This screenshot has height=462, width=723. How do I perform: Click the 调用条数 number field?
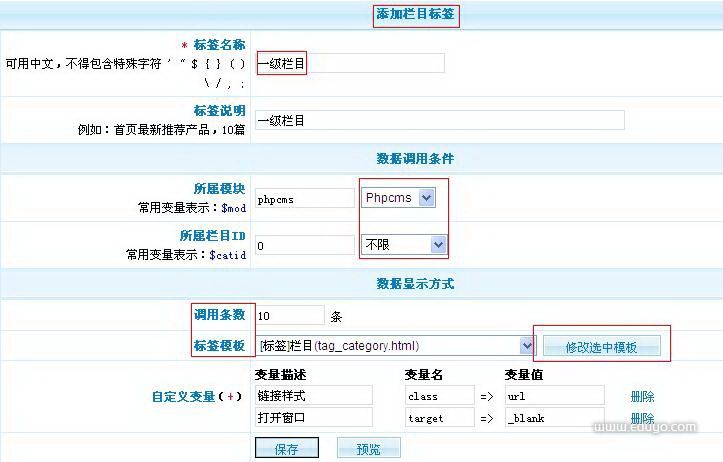[x=290, y=316]
